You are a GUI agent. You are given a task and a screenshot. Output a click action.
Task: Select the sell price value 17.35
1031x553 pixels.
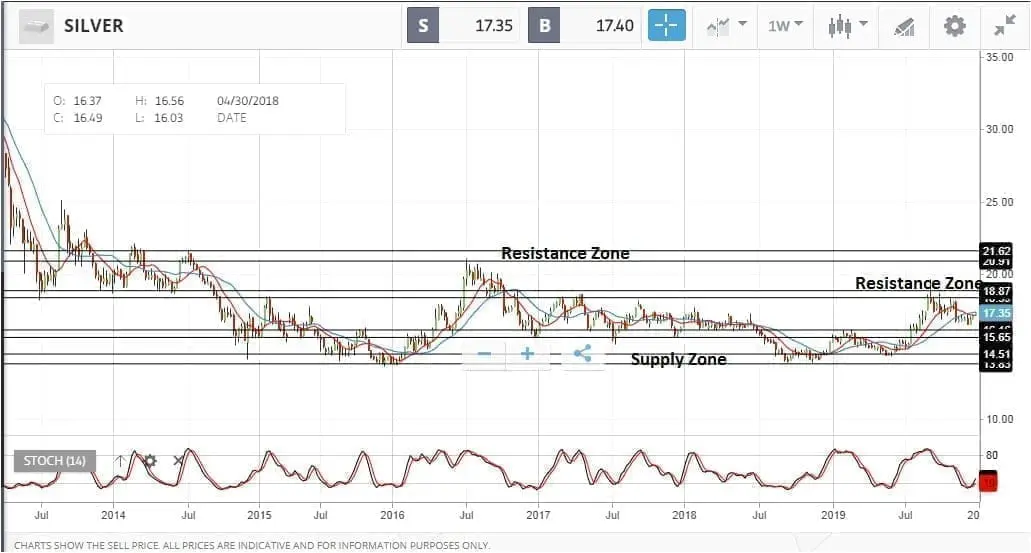click(493, 26)
